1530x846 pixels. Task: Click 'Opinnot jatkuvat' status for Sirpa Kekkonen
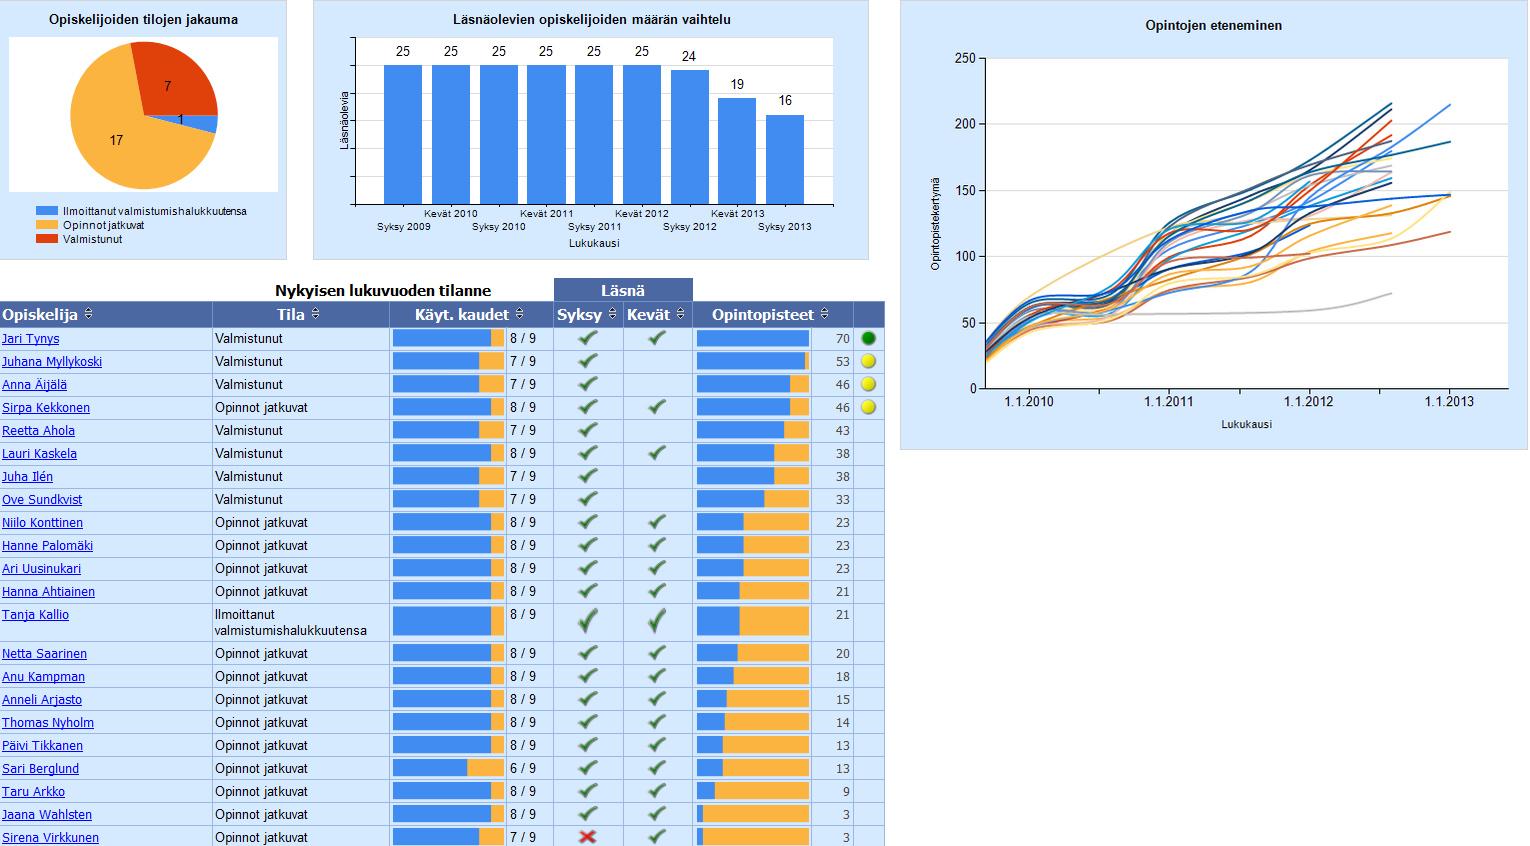(261, 407)
